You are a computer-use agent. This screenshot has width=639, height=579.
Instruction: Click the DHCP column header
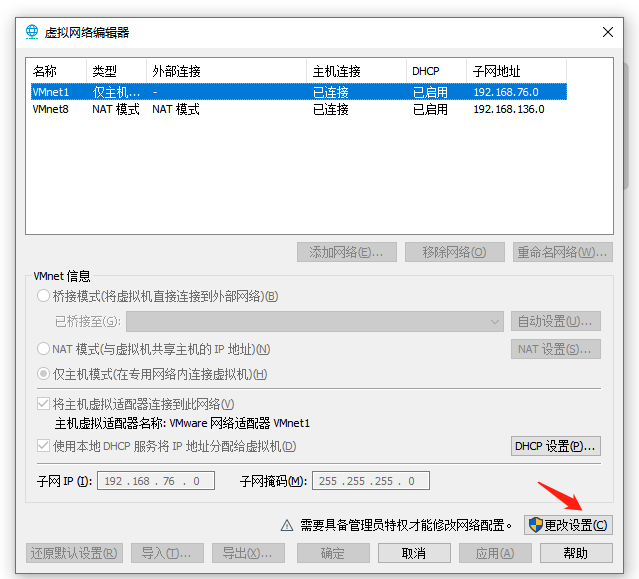coord(436,71)
